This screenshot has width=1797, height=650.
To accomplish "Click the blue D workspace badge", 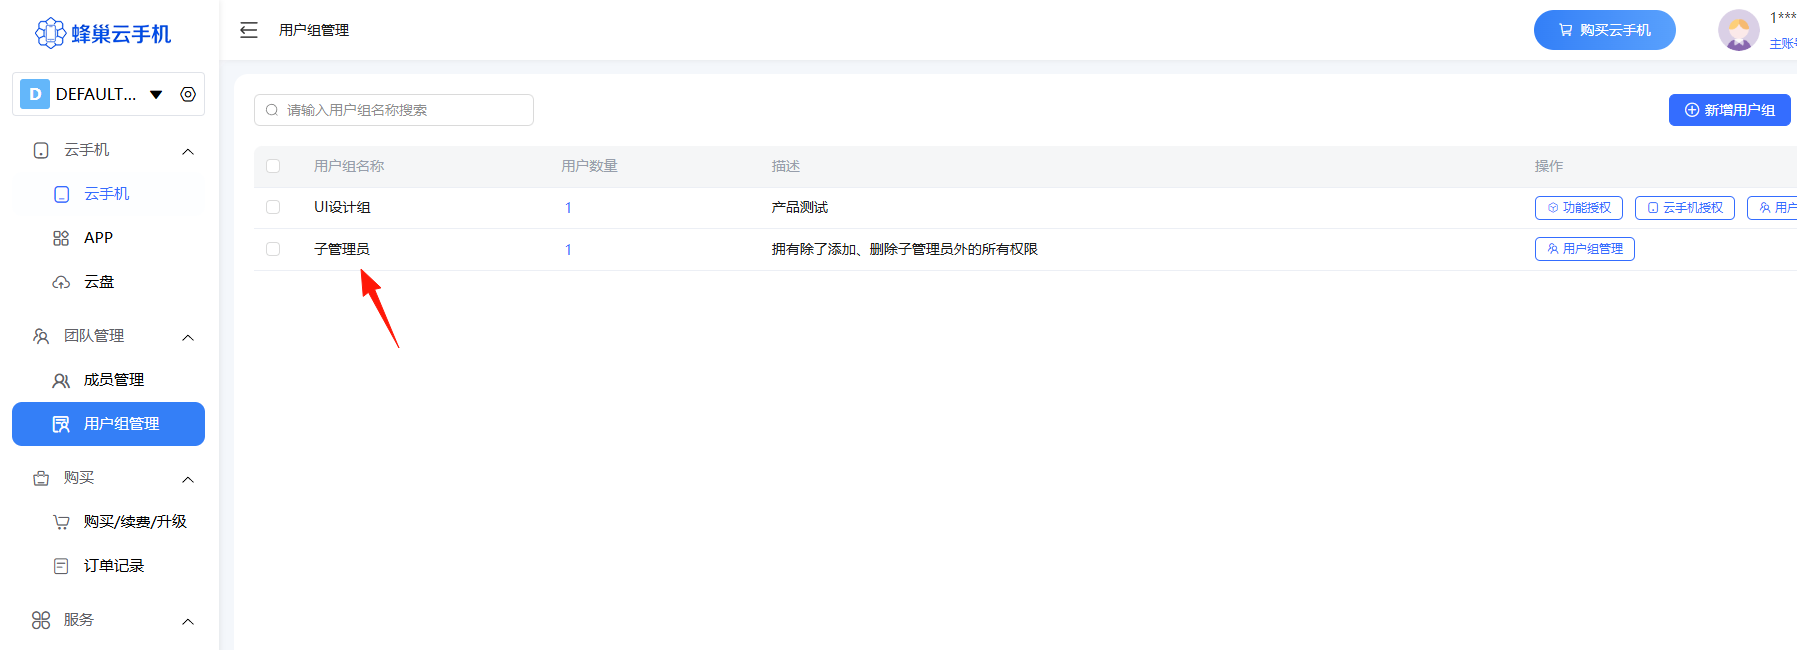I will point(35,94).
